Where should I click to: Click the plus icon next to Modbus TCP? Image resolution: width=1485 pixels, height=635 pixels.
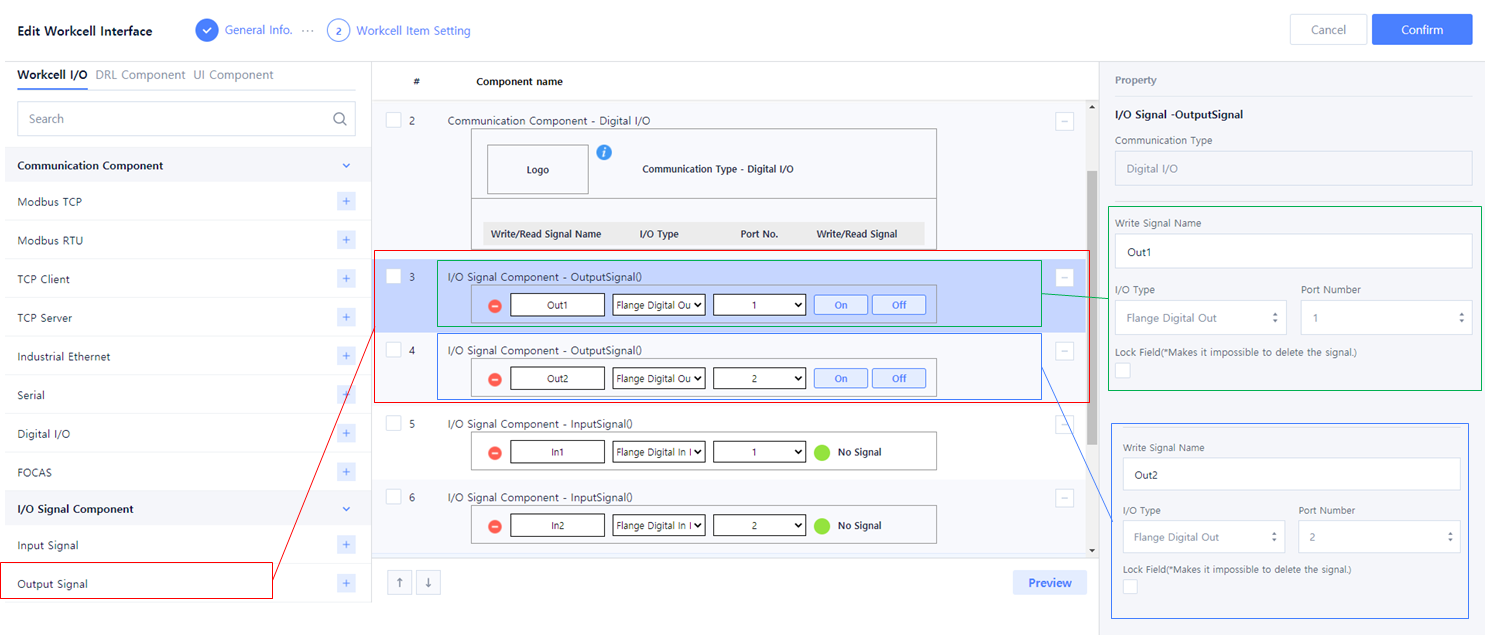tap(346, 202)
